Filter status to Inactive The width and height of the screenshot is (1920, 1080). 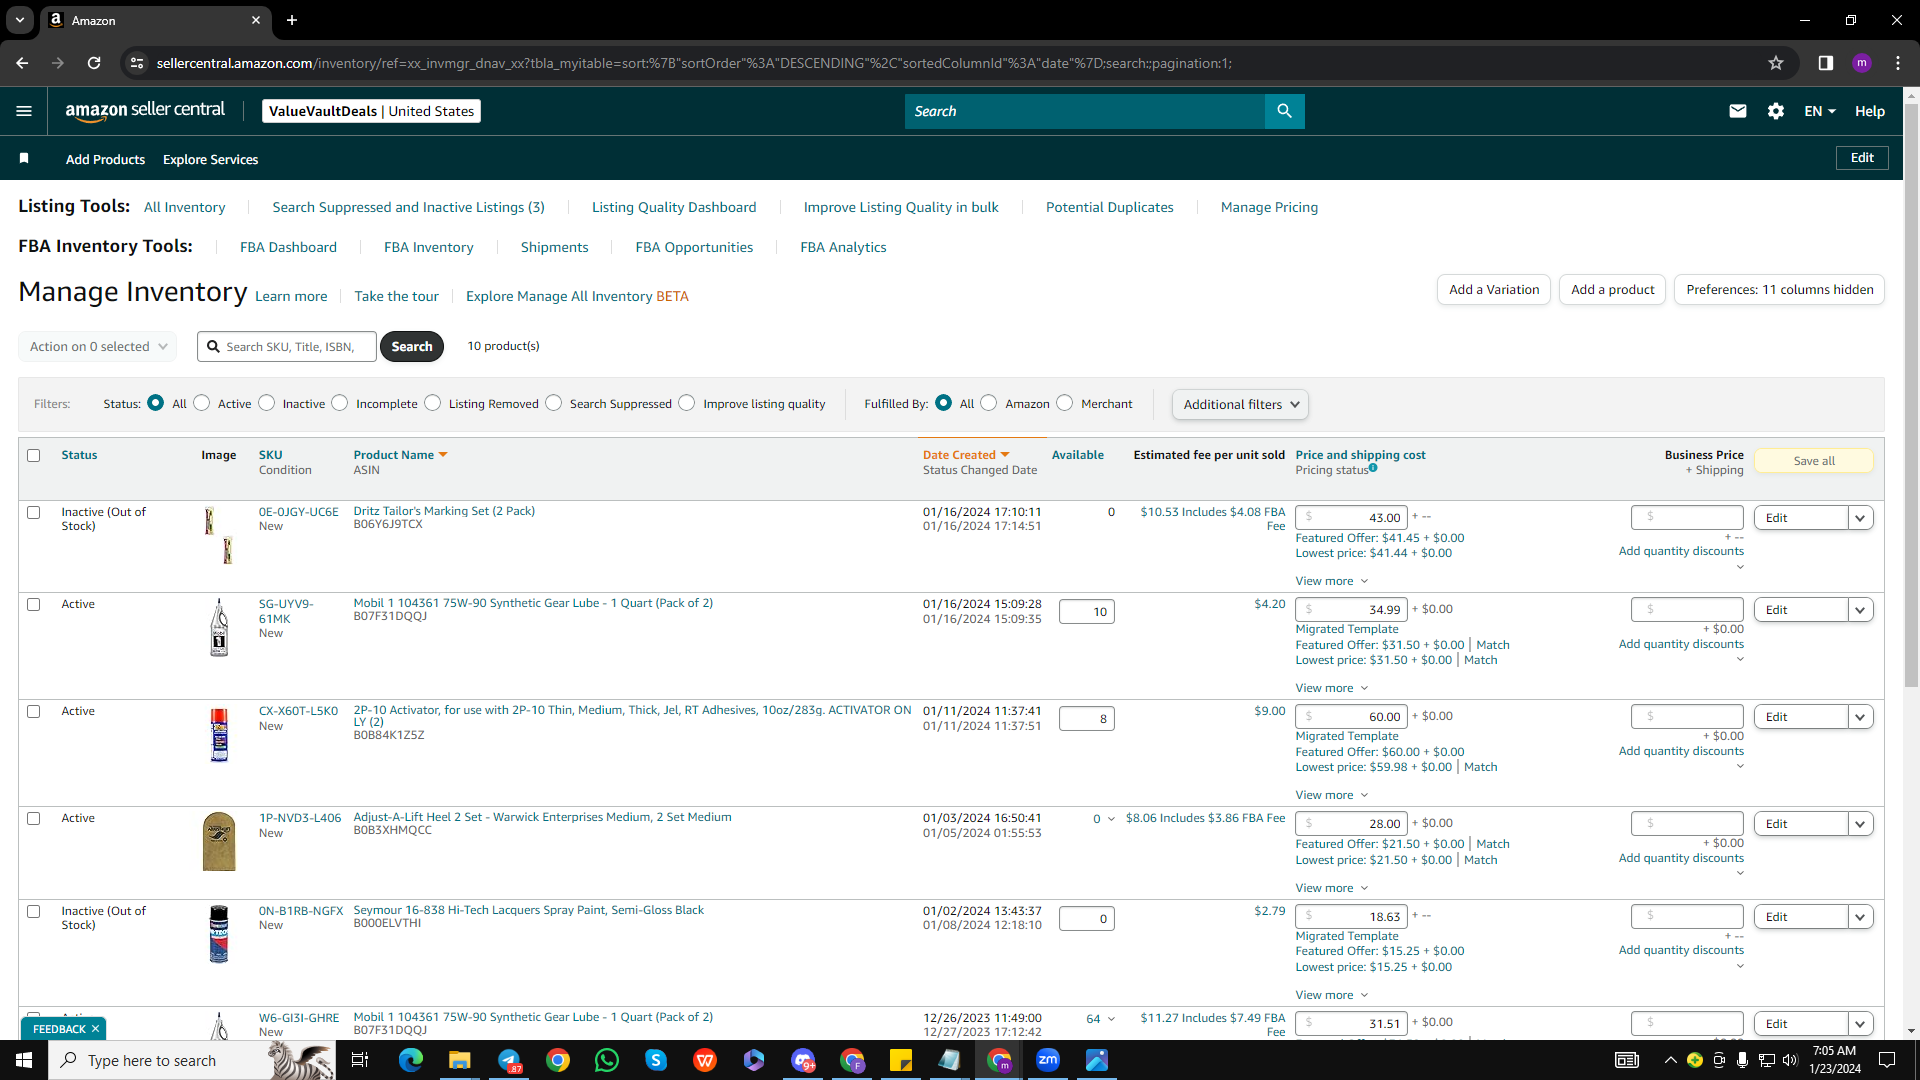[x=267, y=402]
